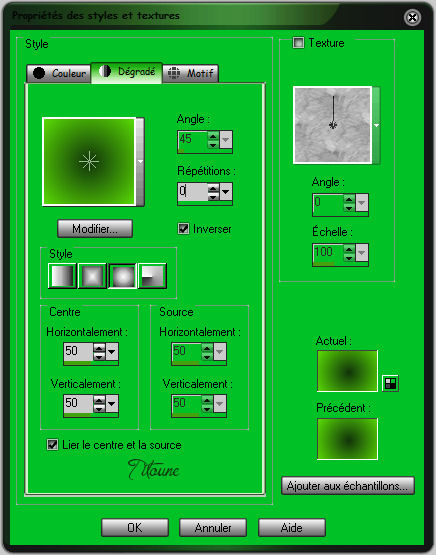
Task: Open the gradient preset dropdown list
Action: [140, 161]
